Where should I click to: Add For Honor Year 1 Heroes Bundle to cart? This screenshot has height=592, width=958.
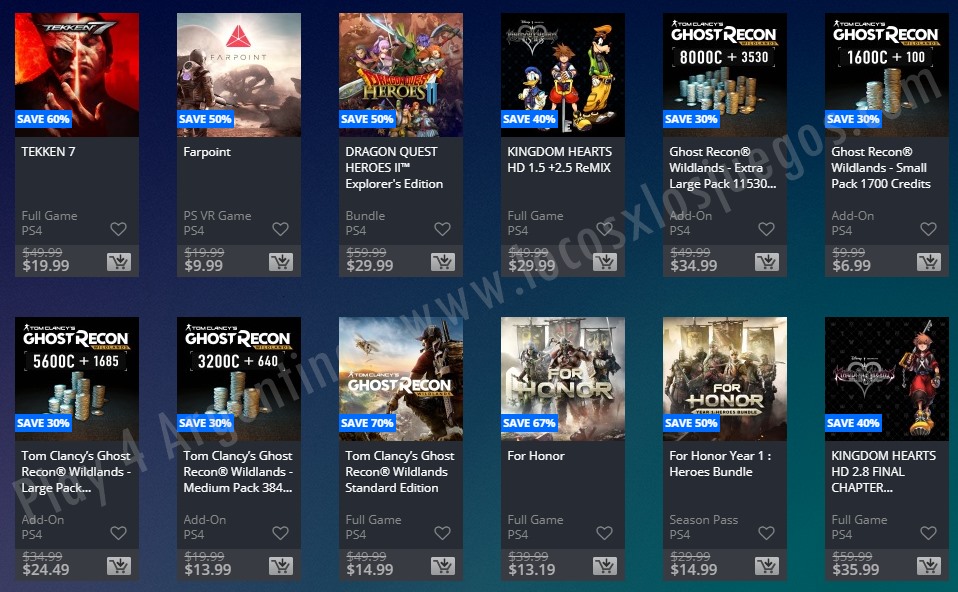[x=767, y=566]
